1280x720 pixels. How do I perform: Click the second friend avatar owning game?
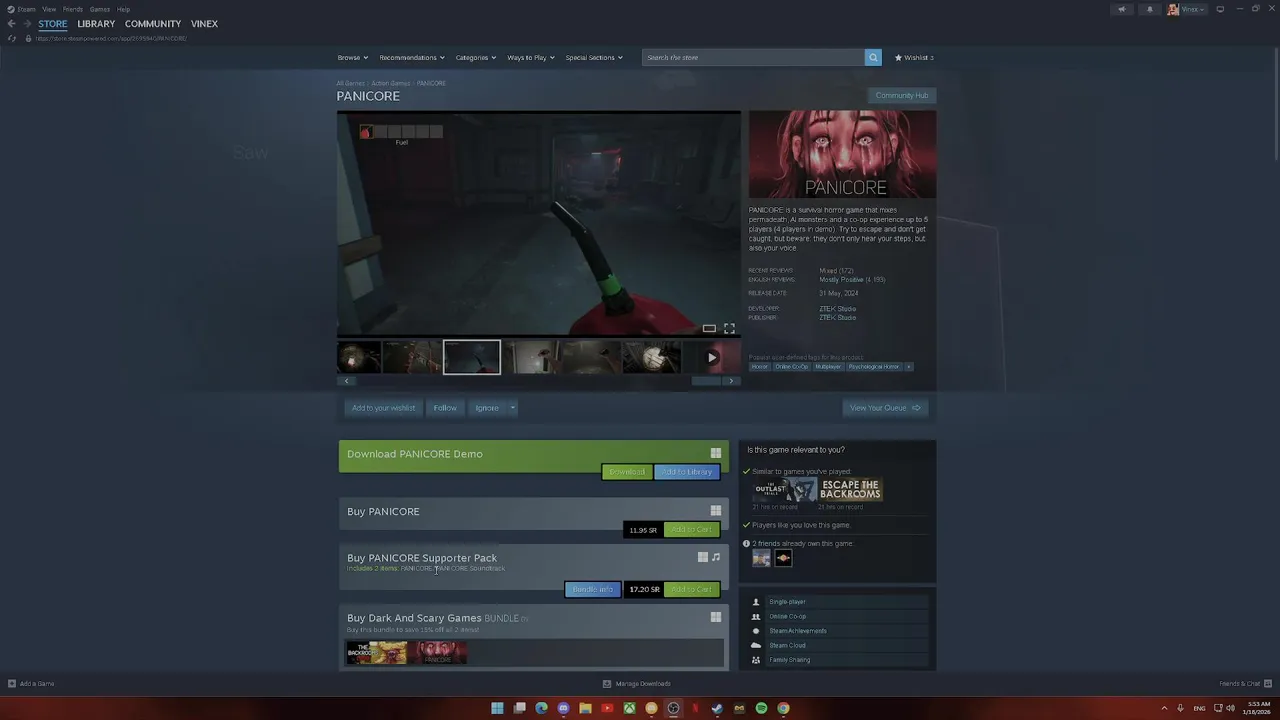[783, 559]
